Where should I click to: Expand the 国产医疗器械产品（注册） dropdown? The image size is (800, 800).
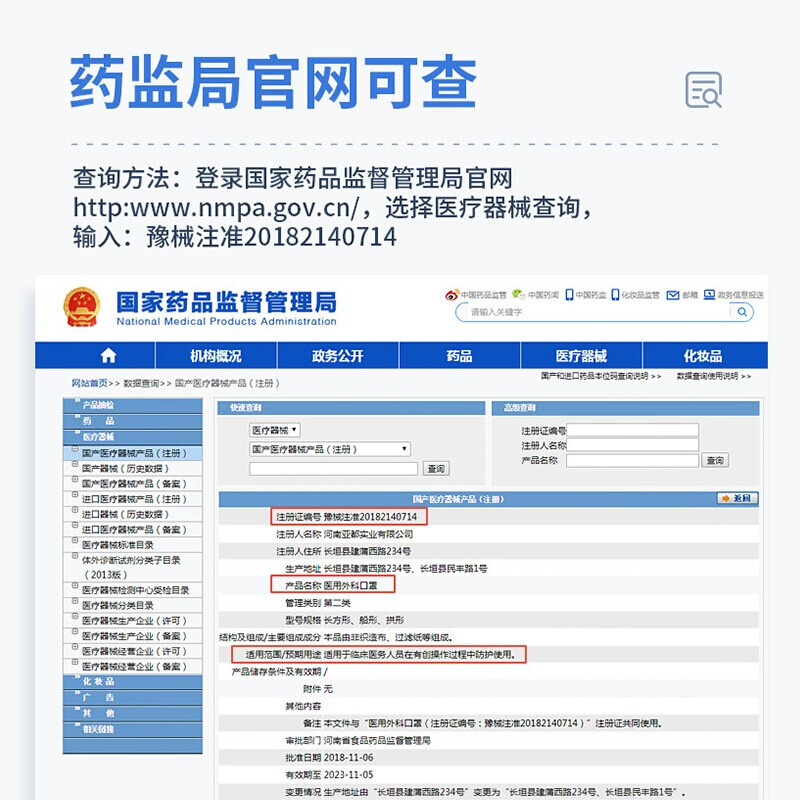329,449
